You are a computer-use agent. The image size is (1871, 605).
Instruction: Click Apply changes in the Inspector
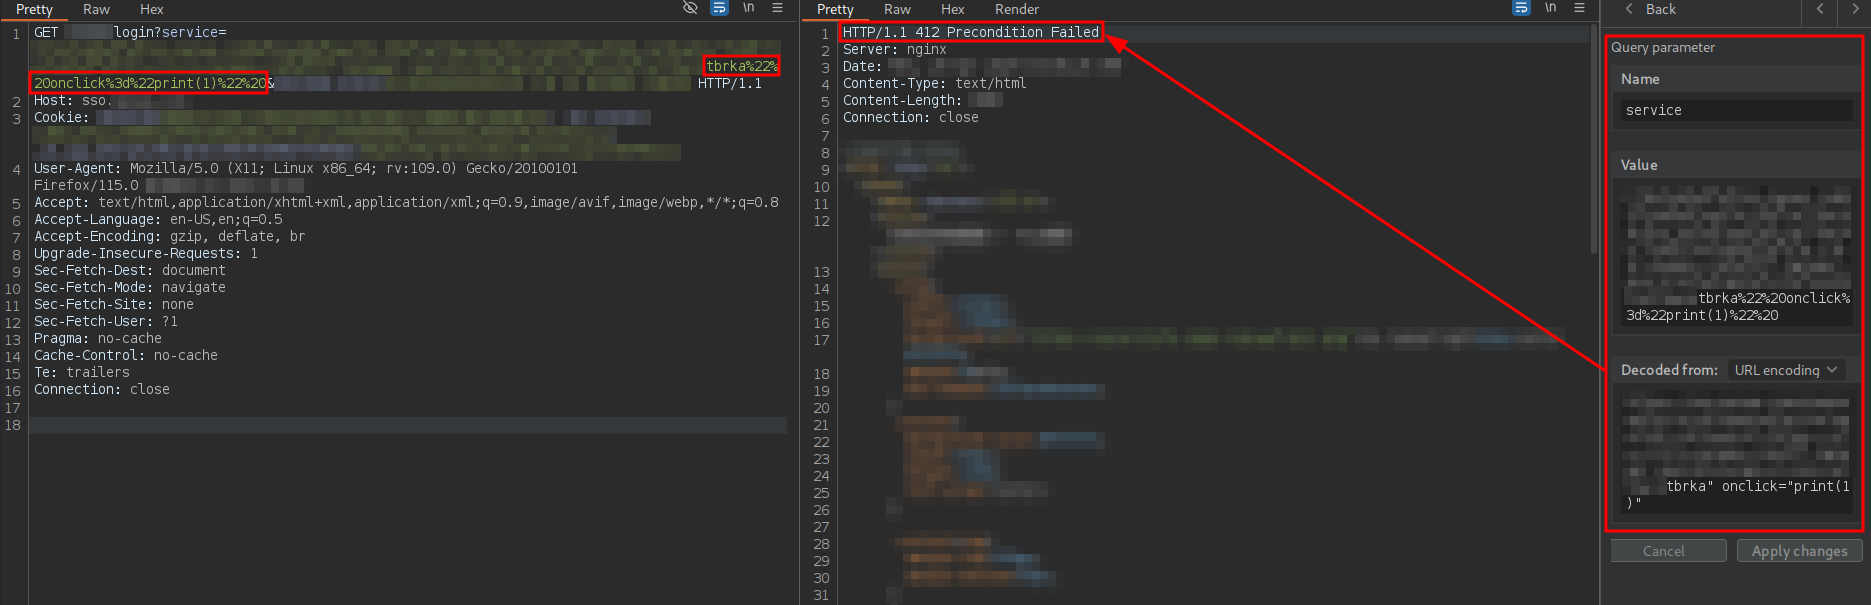point(1799,551)
